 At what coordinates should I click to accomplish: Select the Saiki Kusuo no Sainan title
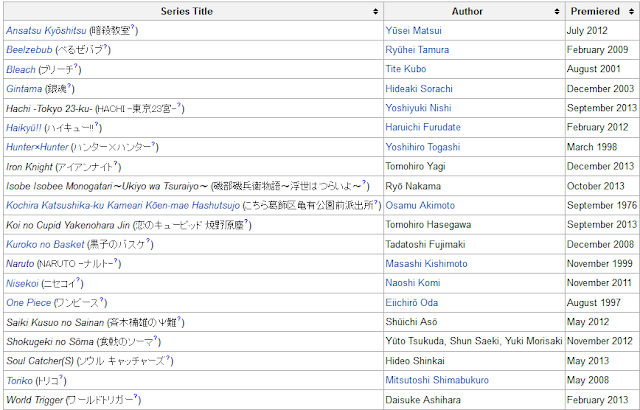point(55,323)
